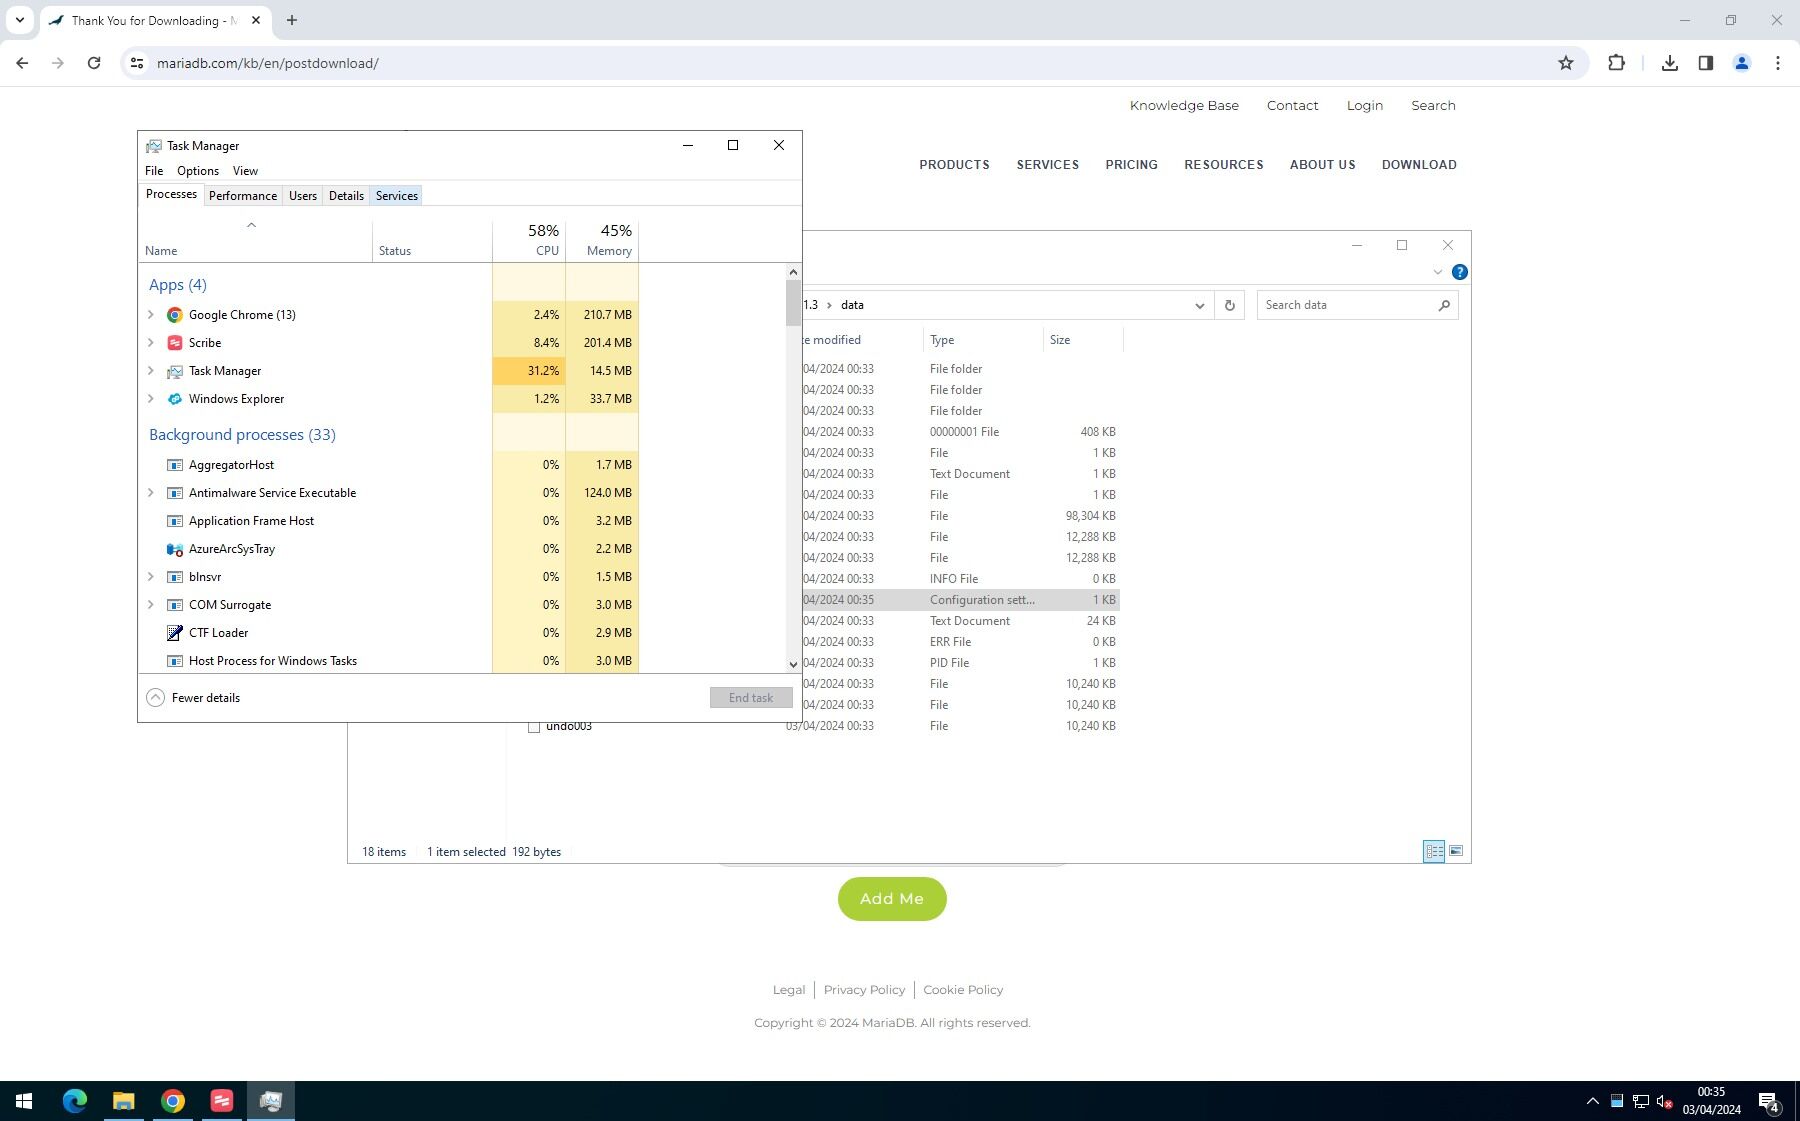The width and height of the screenshot is (1800, 1121).
Task: Reload the MariaDB page
Action: (94, 63)
